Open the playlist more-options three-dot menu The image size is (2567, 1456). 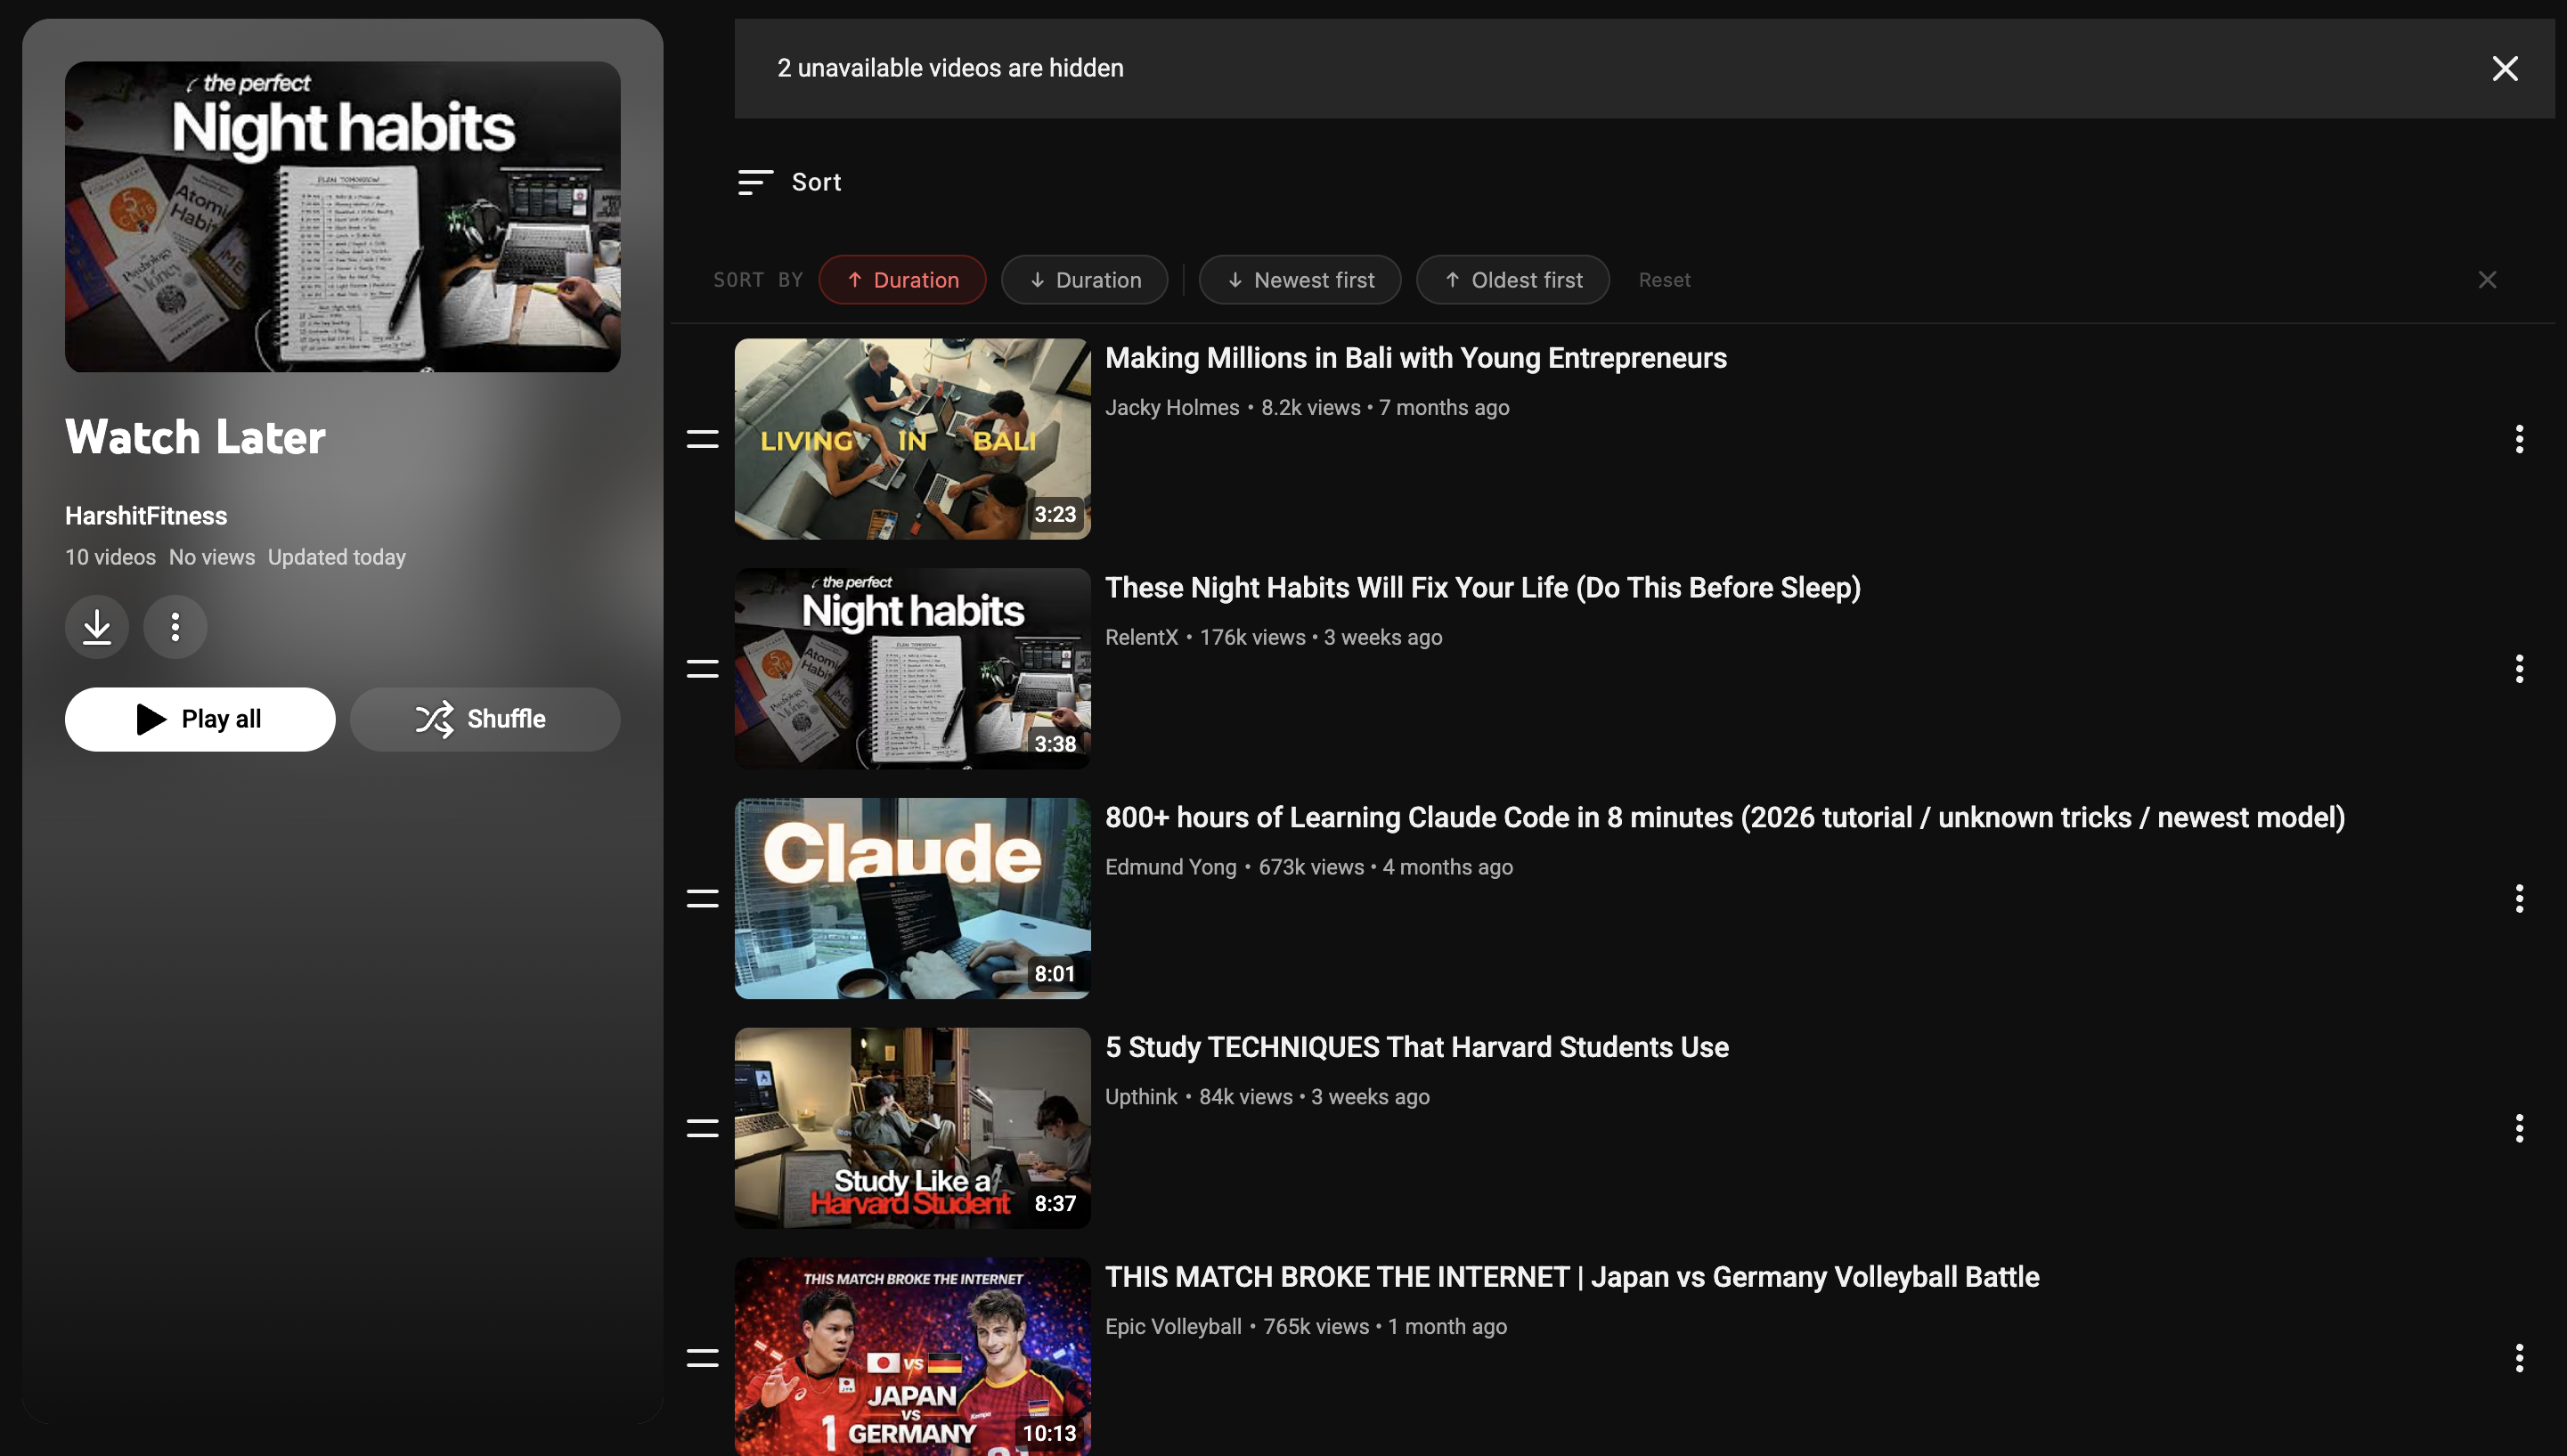175,627
